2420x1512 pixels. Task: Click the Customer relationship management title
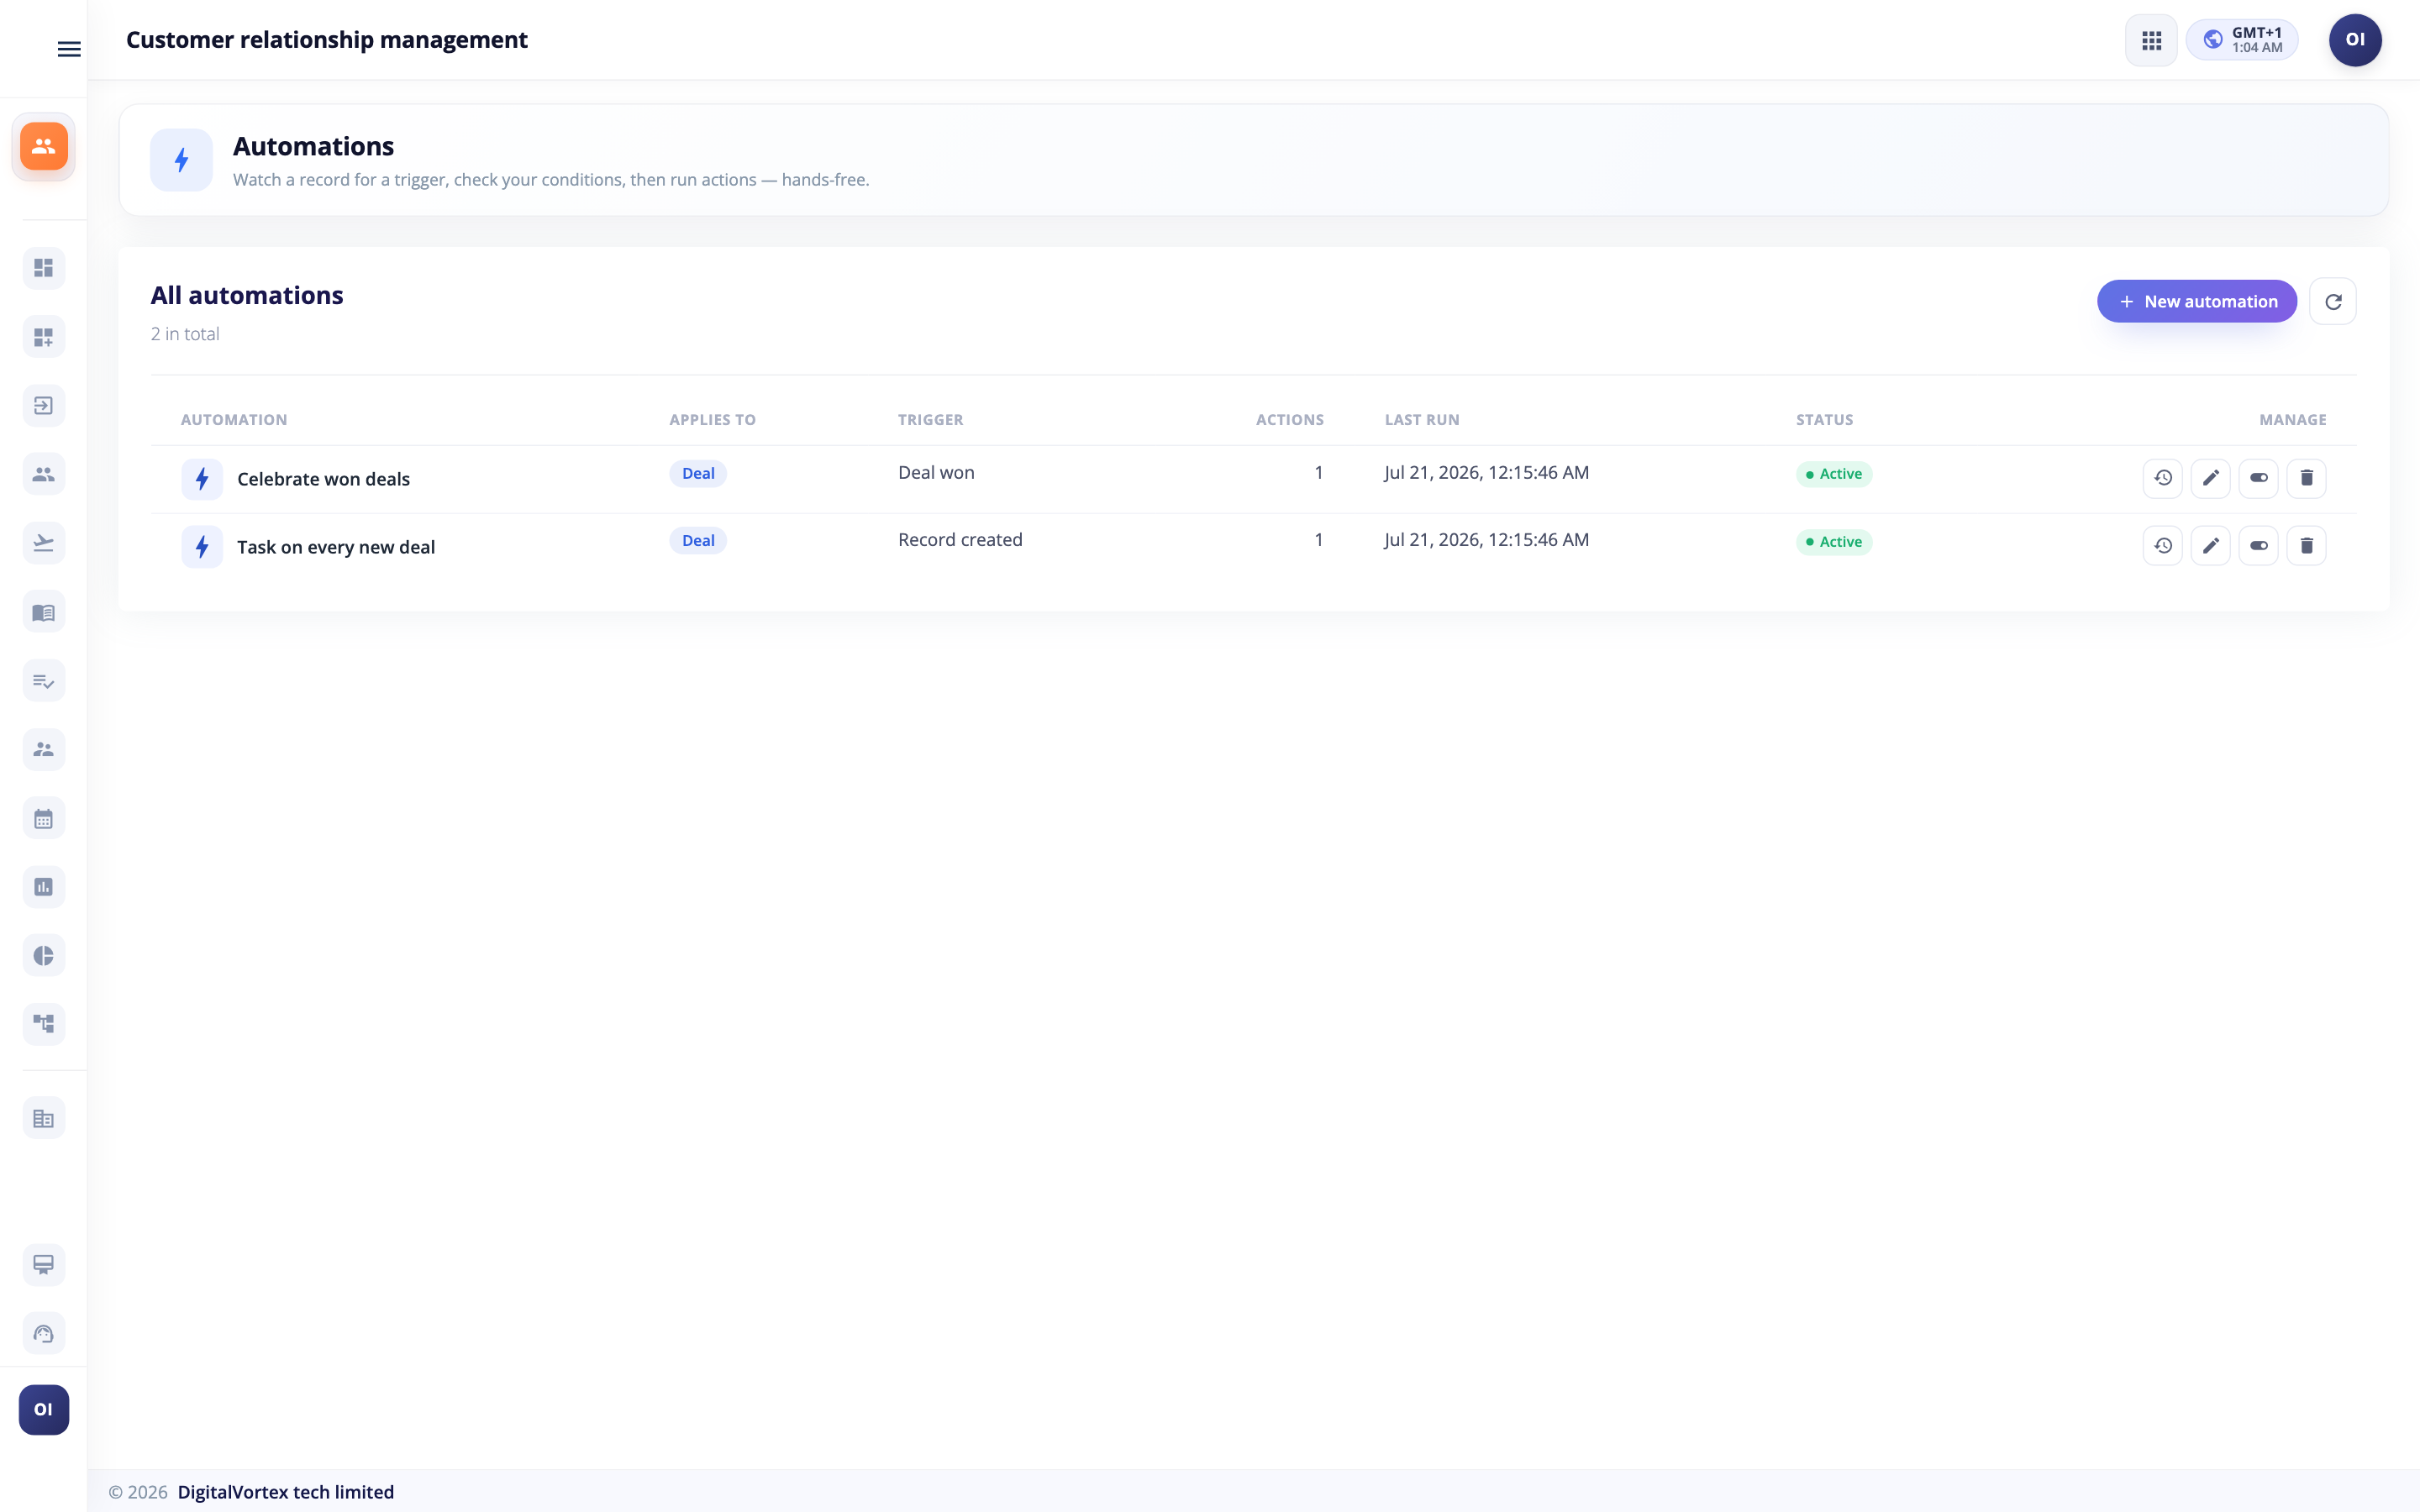[x=327, y=40]
